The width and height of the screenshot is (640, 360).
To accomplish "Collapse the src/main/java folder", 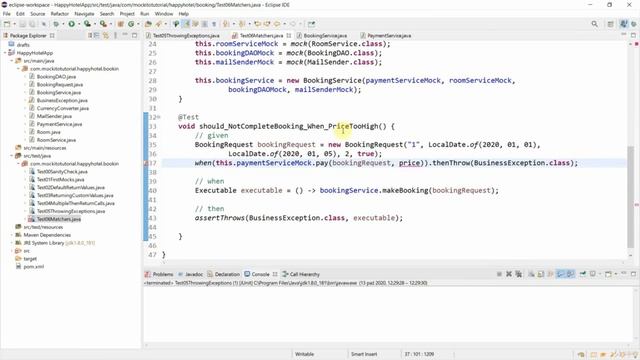I will [12, 61].
